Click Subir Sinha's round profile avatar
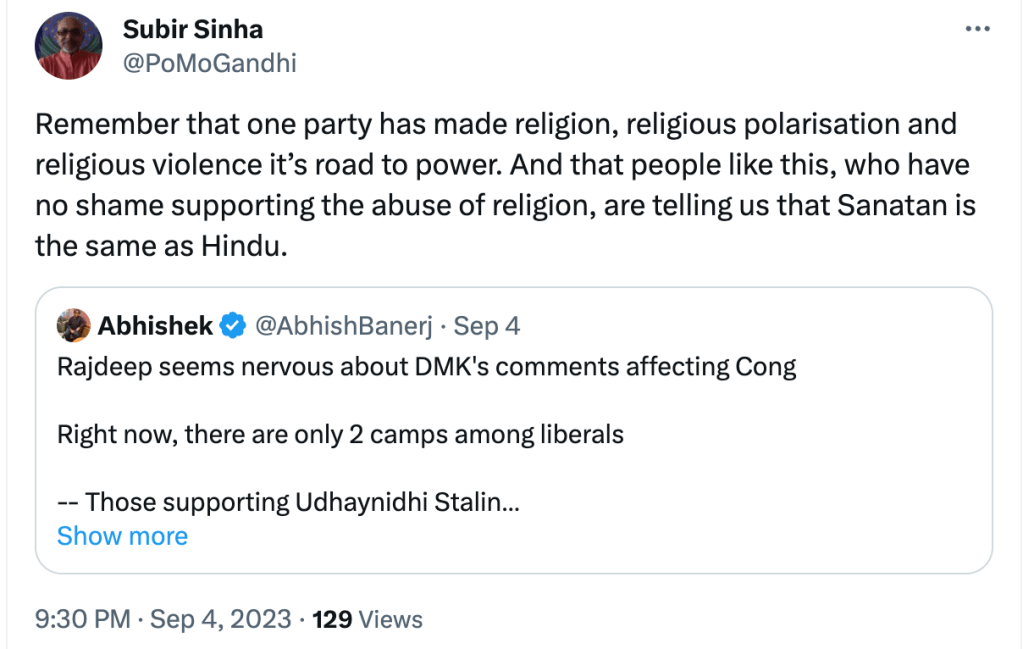This screenshot has height=649, width=1023. [x=68, y=47]
